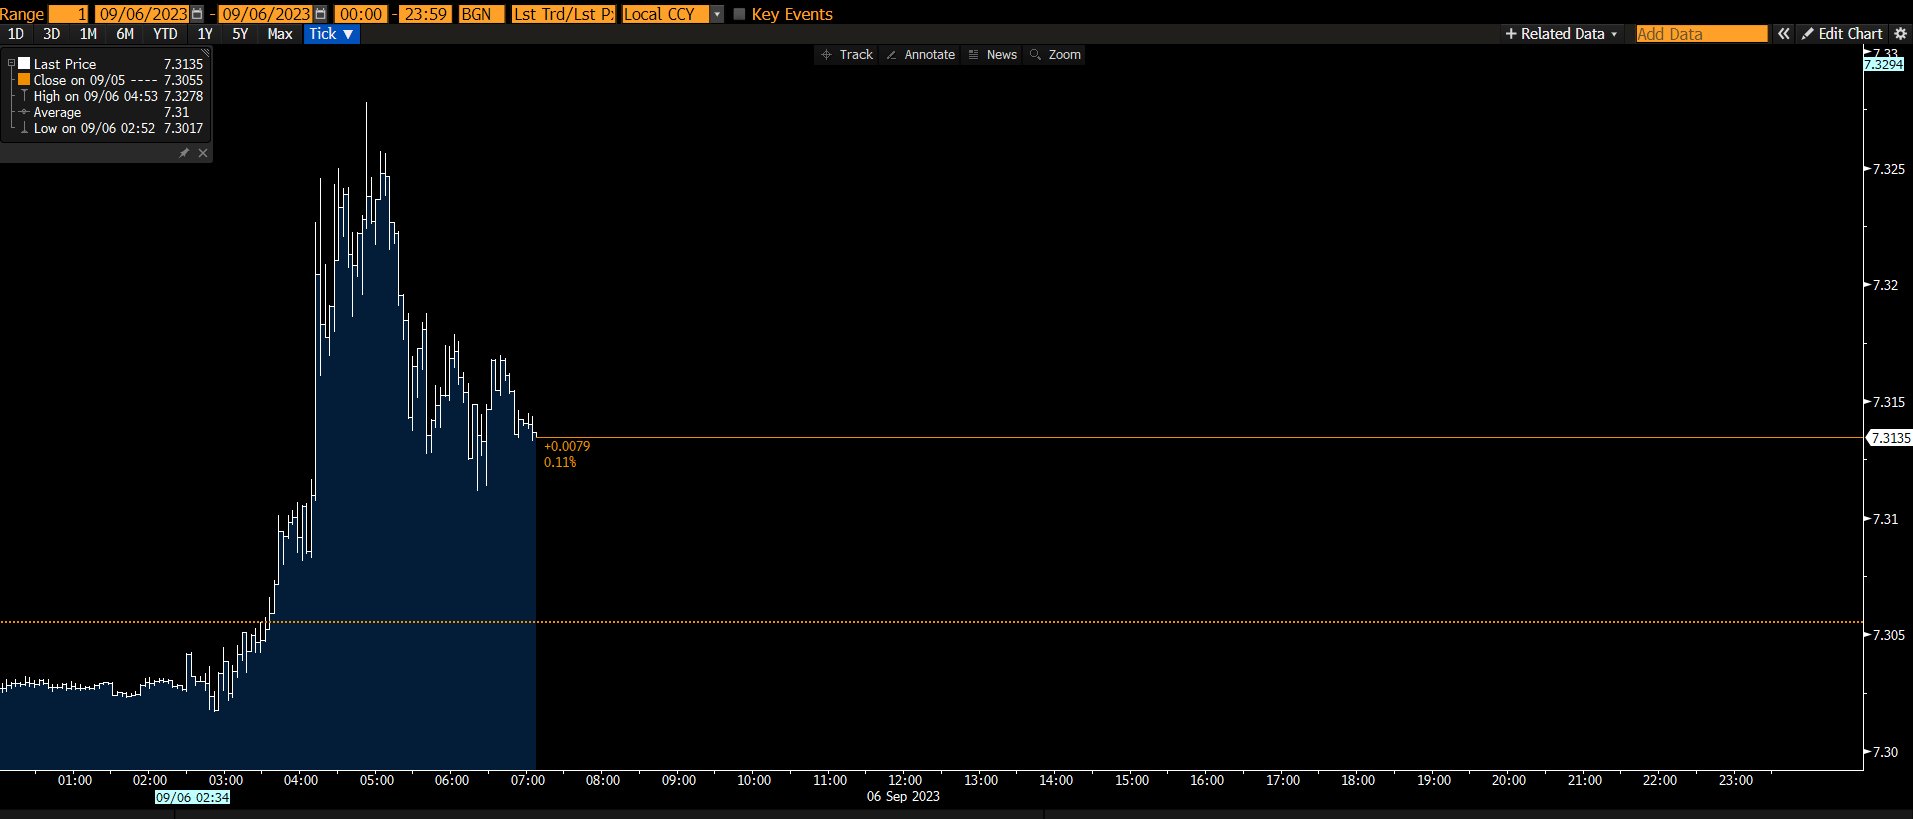The width and height of the screenshot is (1913, 819).
Task: Open chart settings gear icon
Action: (x=1900, y=34)
